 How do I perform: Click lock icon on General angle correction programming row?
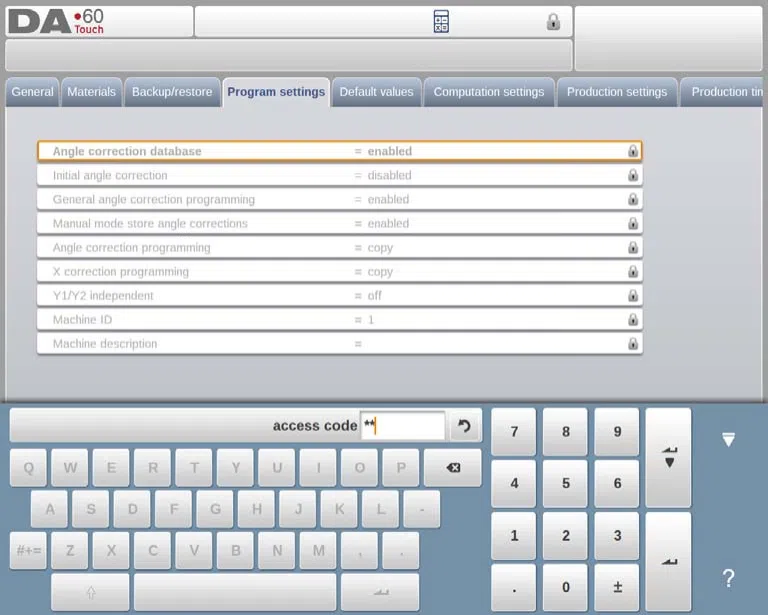pos(633,199)
